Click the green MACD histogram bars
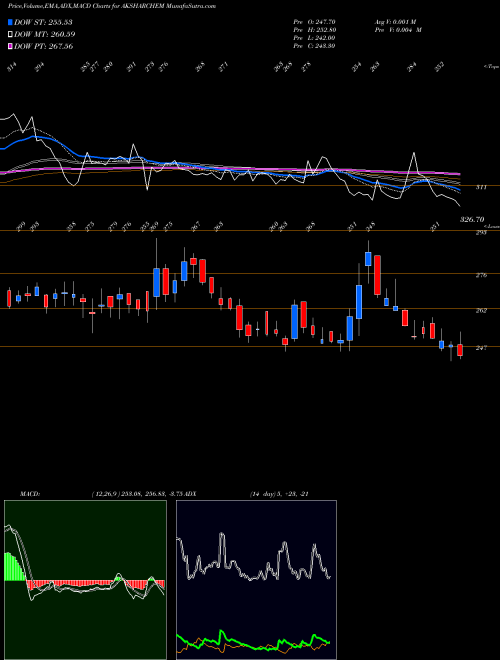 [14, 567]
